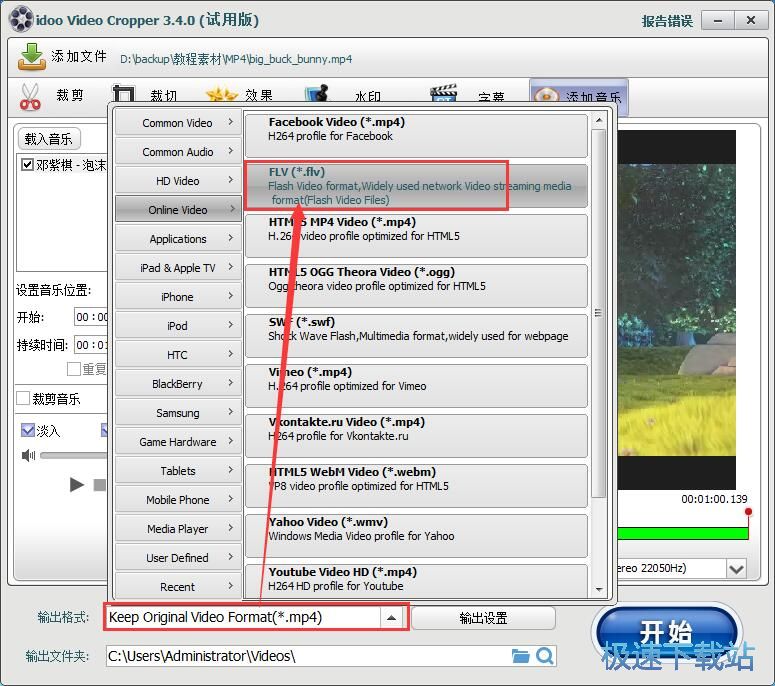This screenshot has width=775, height=686.
Task: Toggle the 邓紫棋 music track checkbox
Action: point(27,164)
